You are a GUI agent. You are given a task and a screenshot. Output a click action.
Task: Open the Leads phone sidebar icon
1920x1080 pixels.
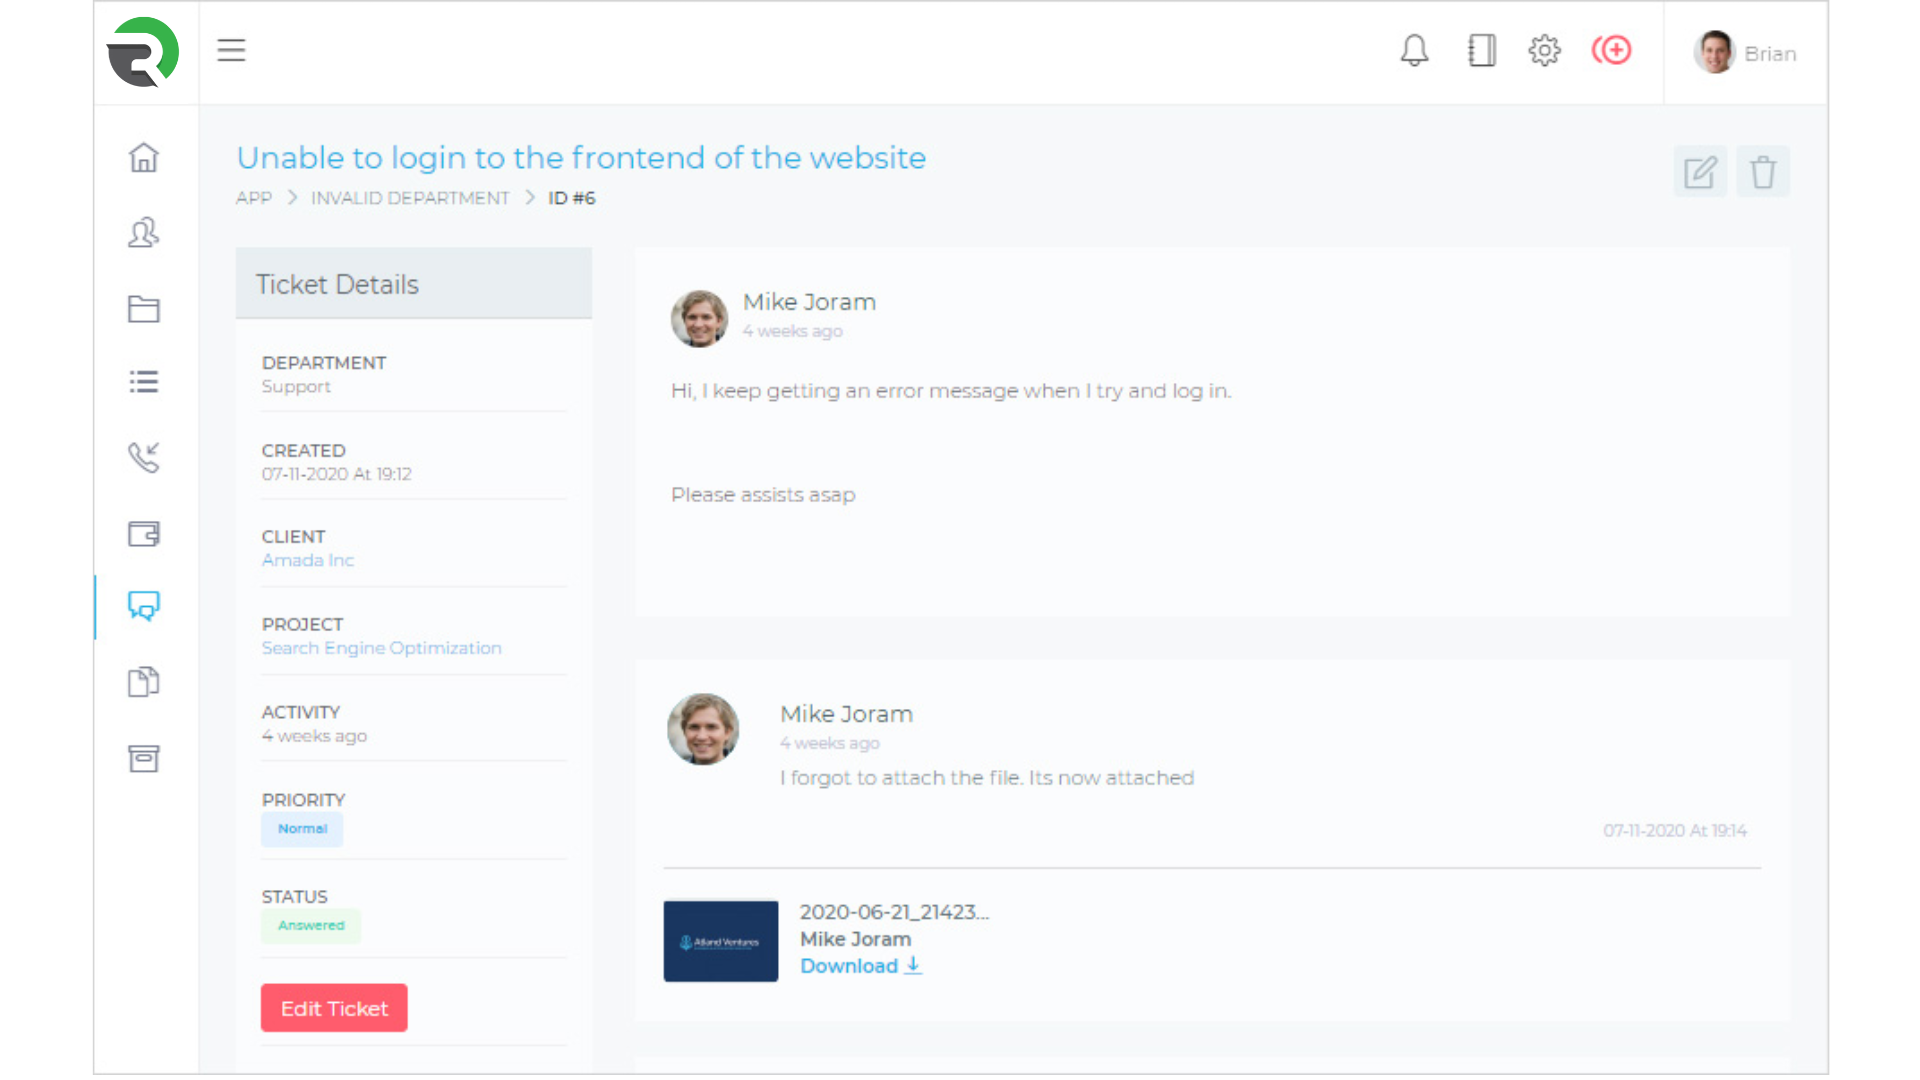(x=144, y=457)
